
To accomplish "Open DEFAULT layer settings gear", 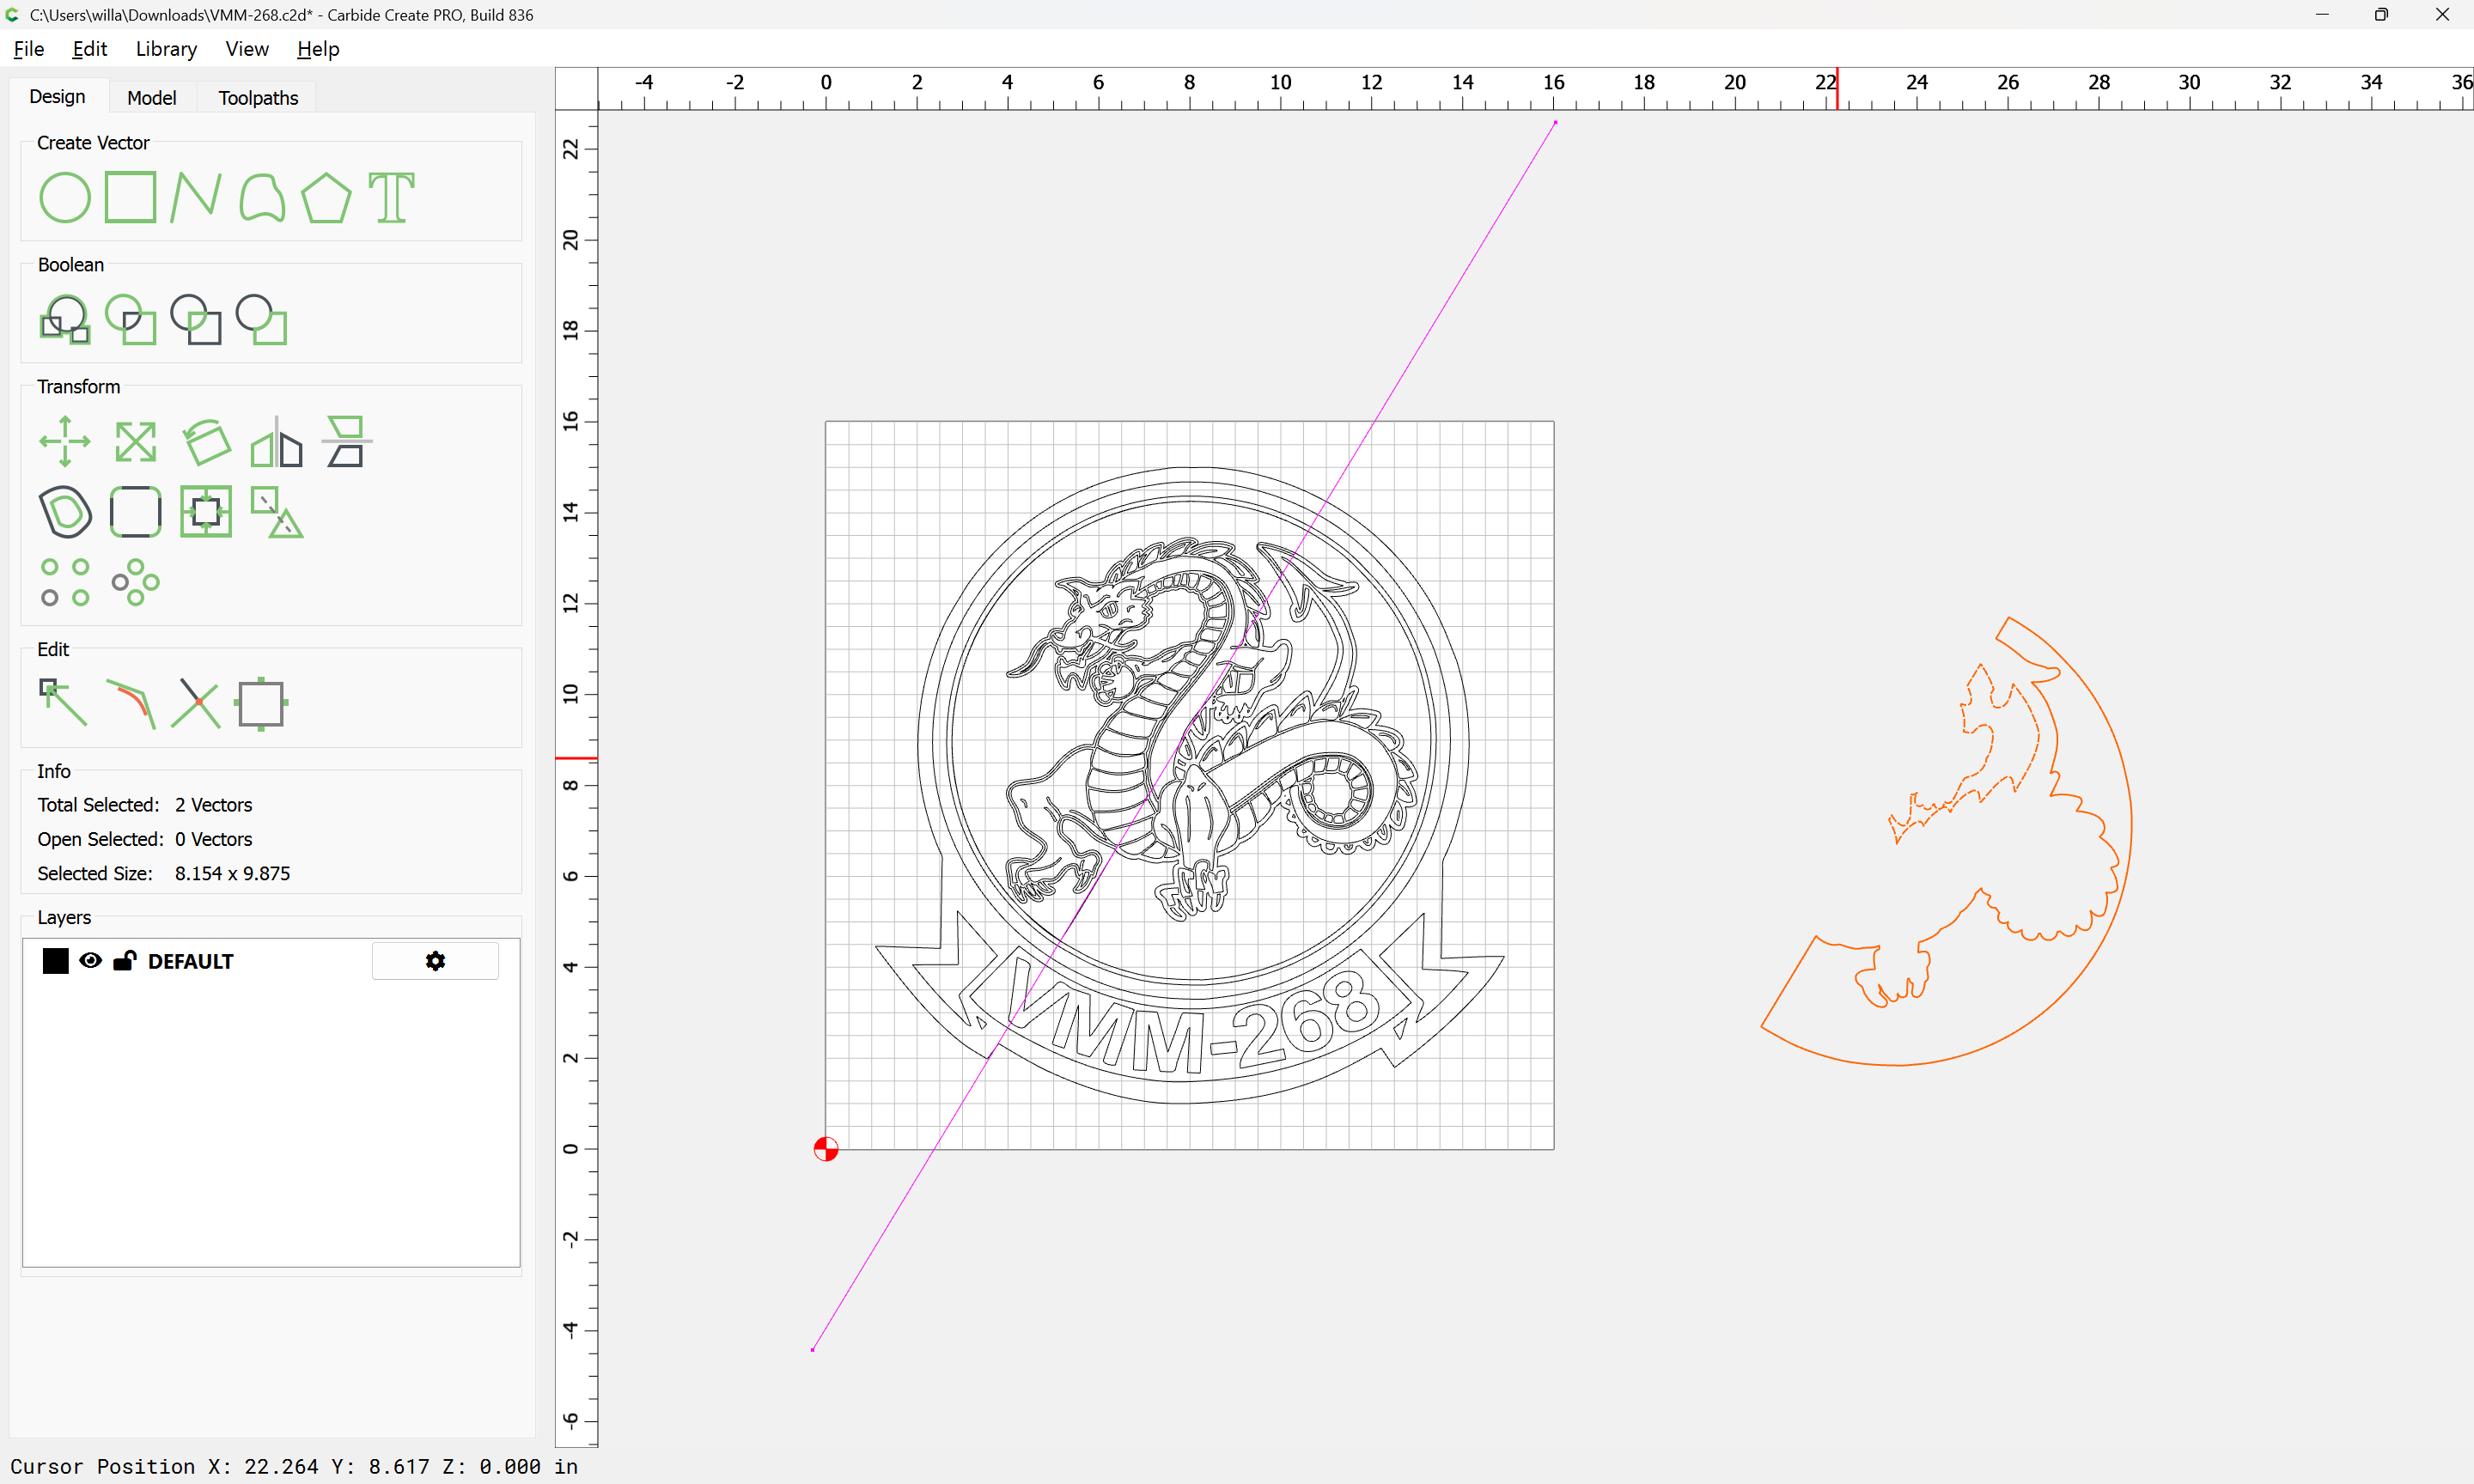I will (x=435, y=961).
